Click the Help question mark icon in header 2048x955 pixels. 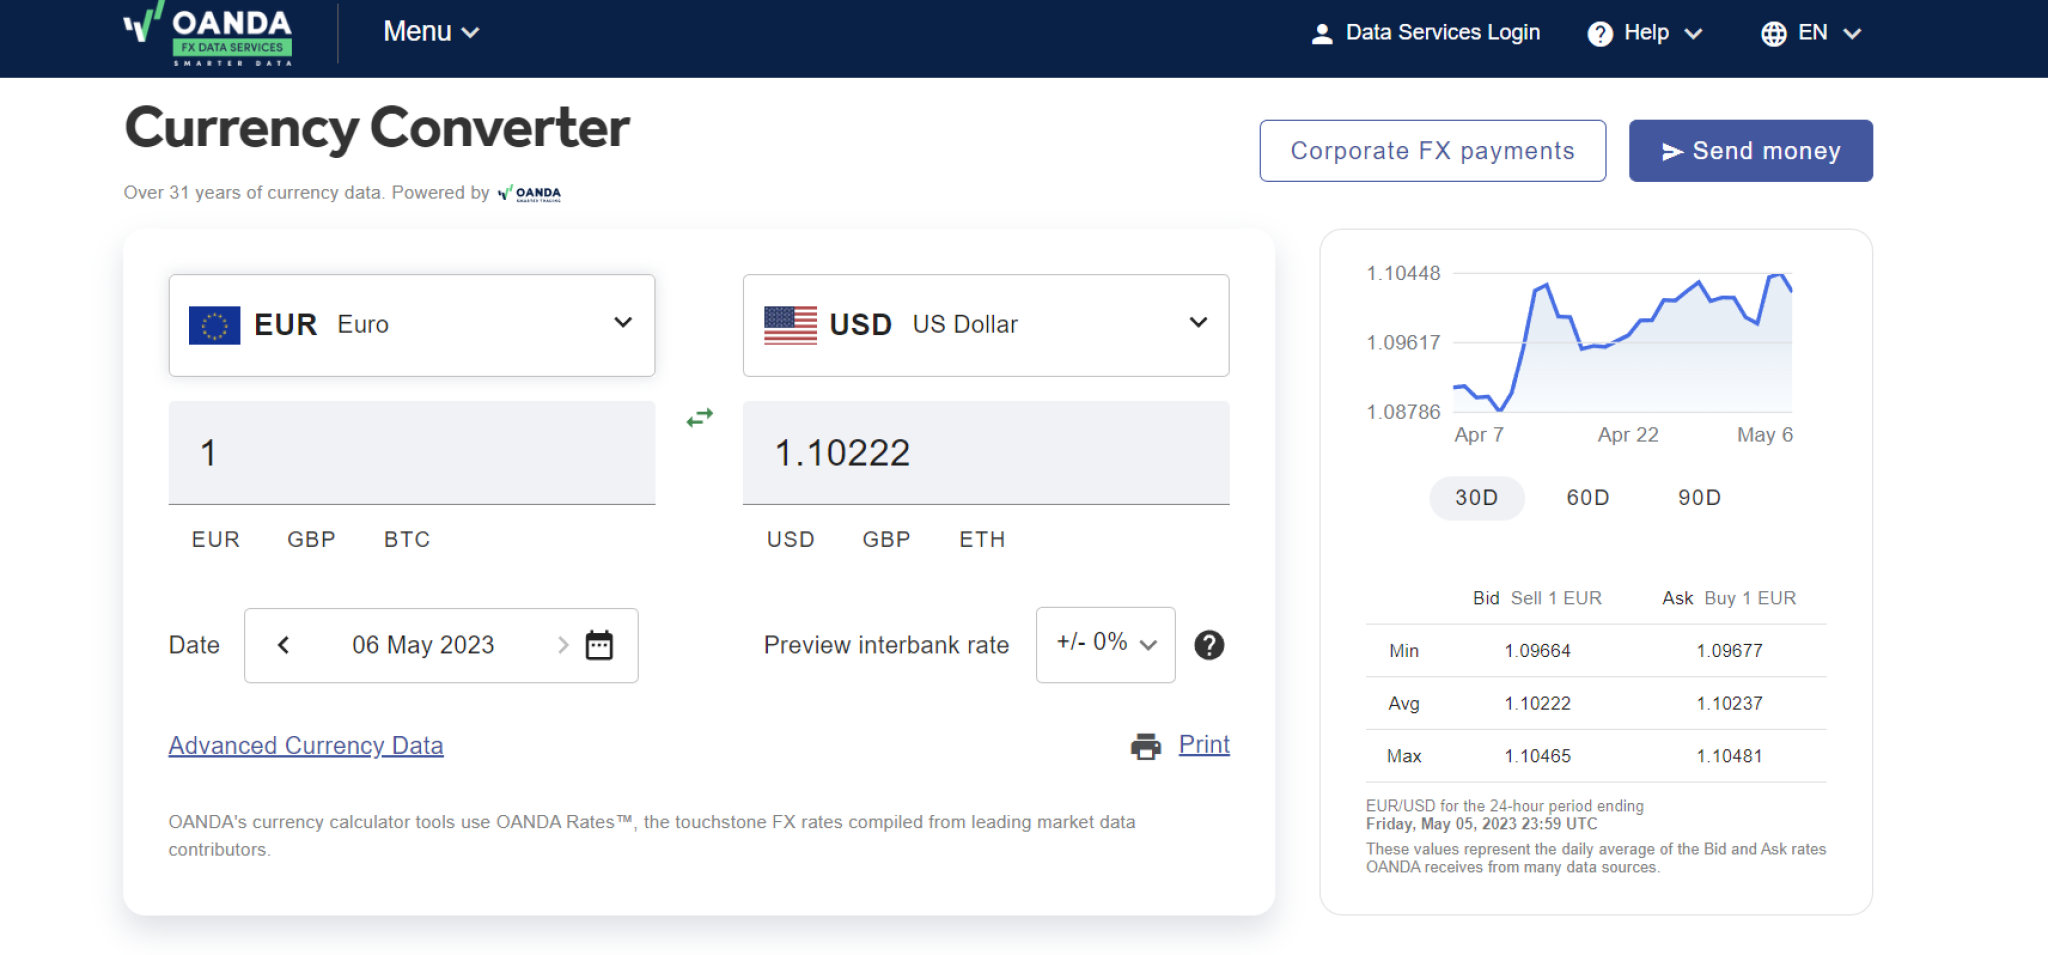(1600, 33)
